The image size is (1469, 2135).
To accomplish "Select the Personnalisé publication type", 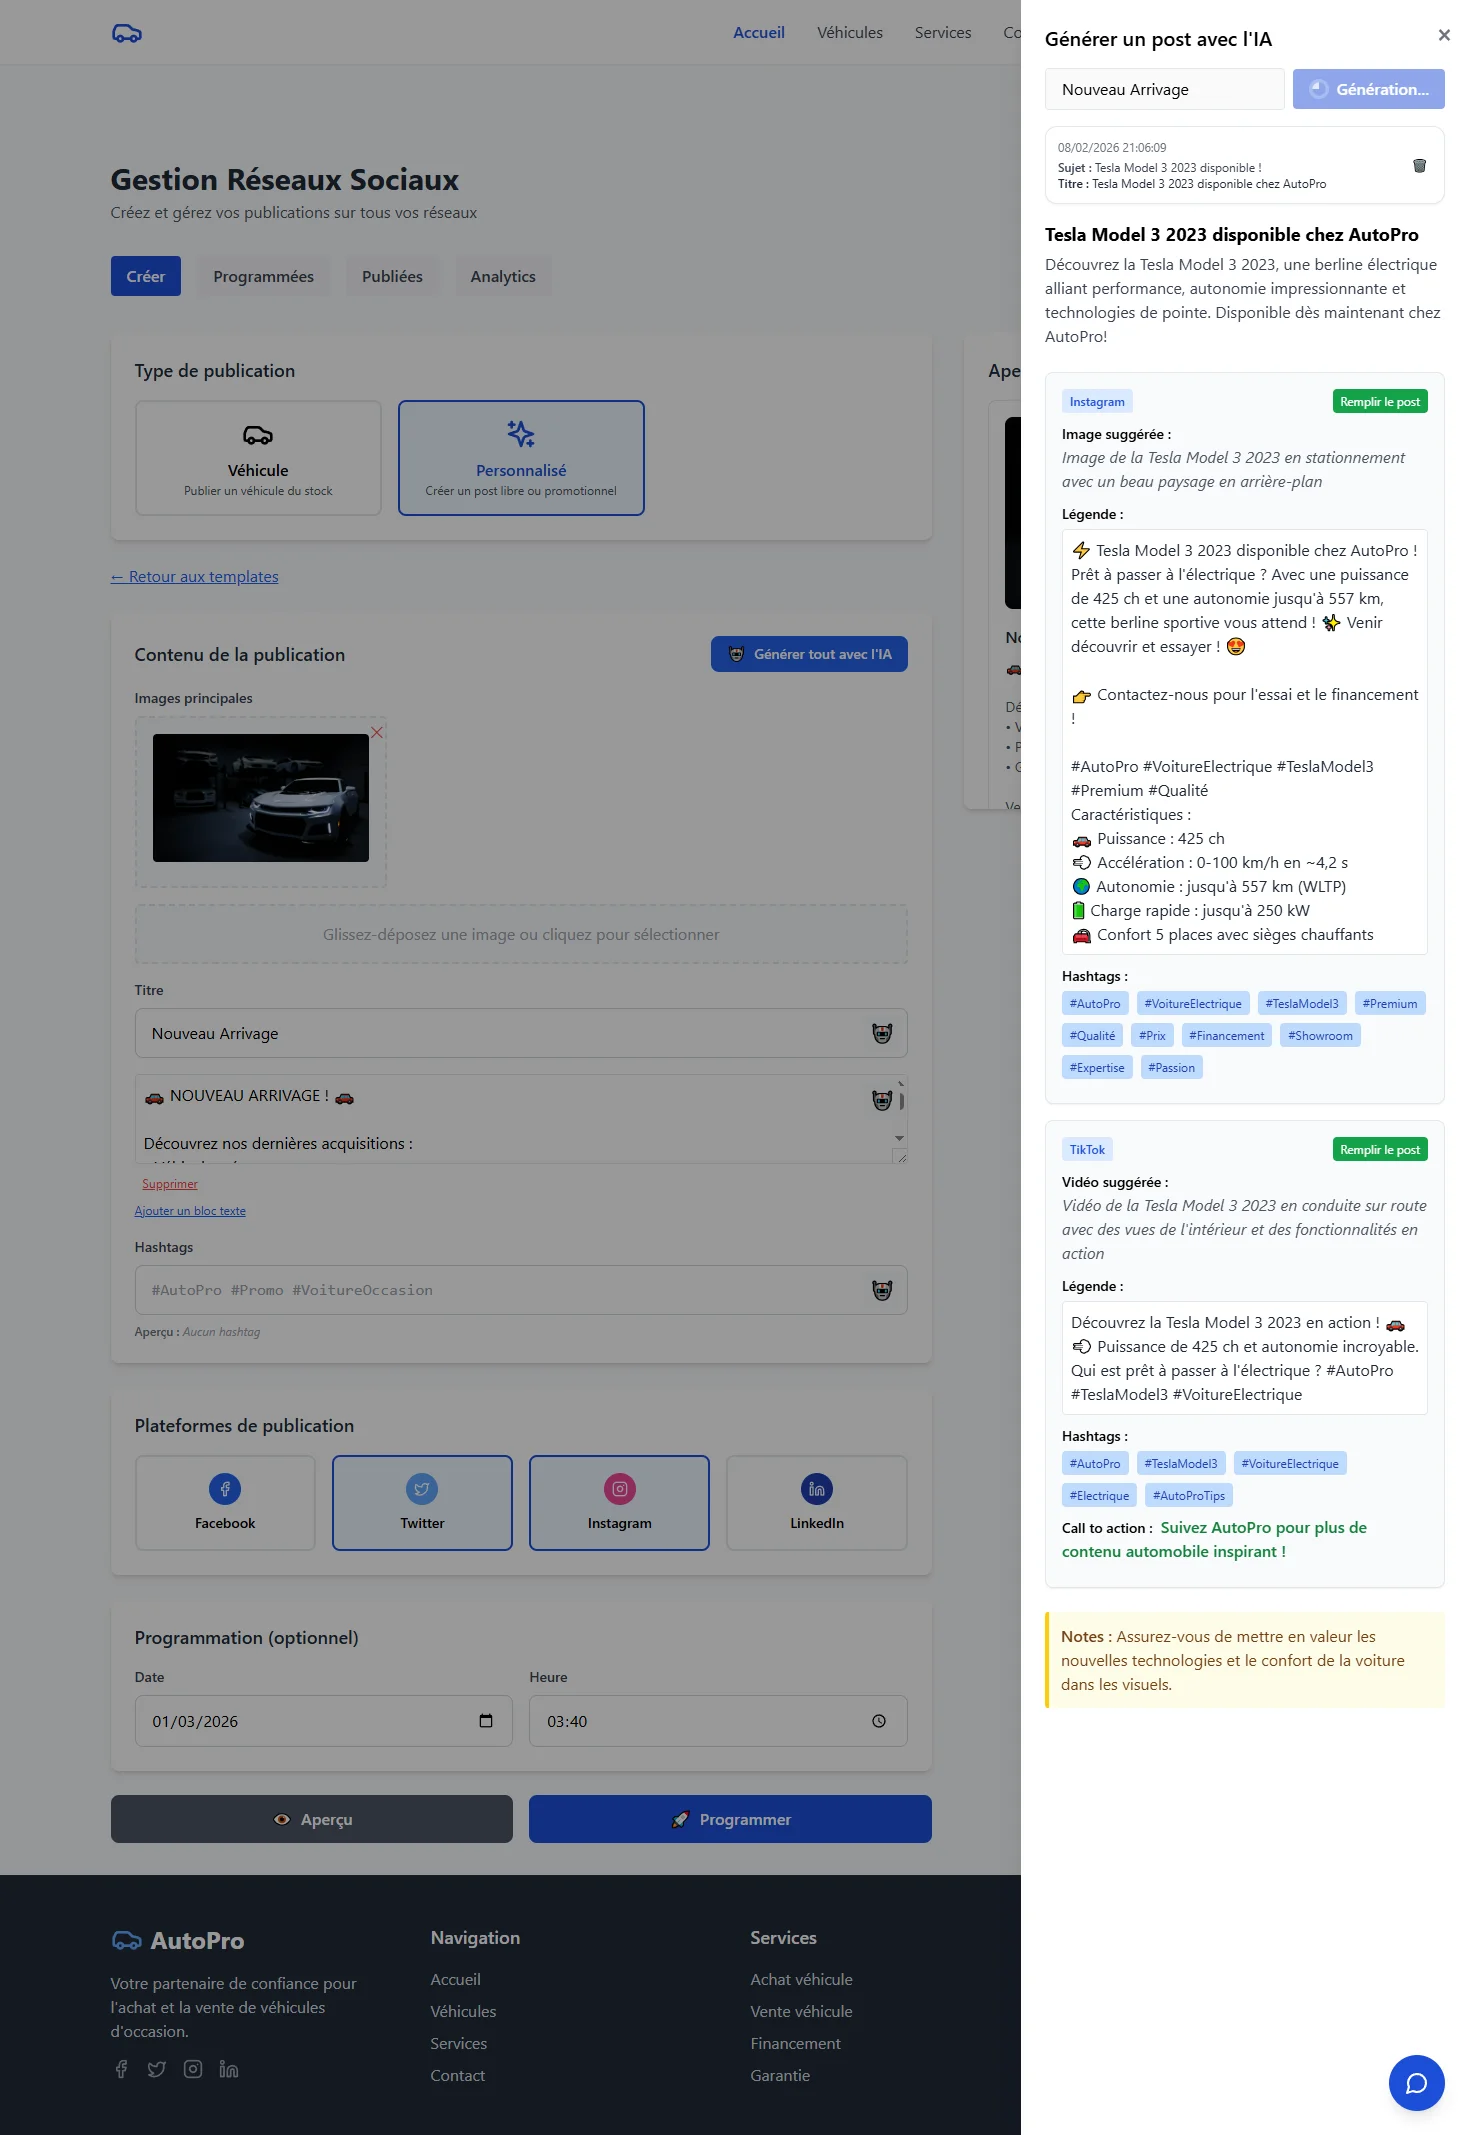I will point(521,458).
